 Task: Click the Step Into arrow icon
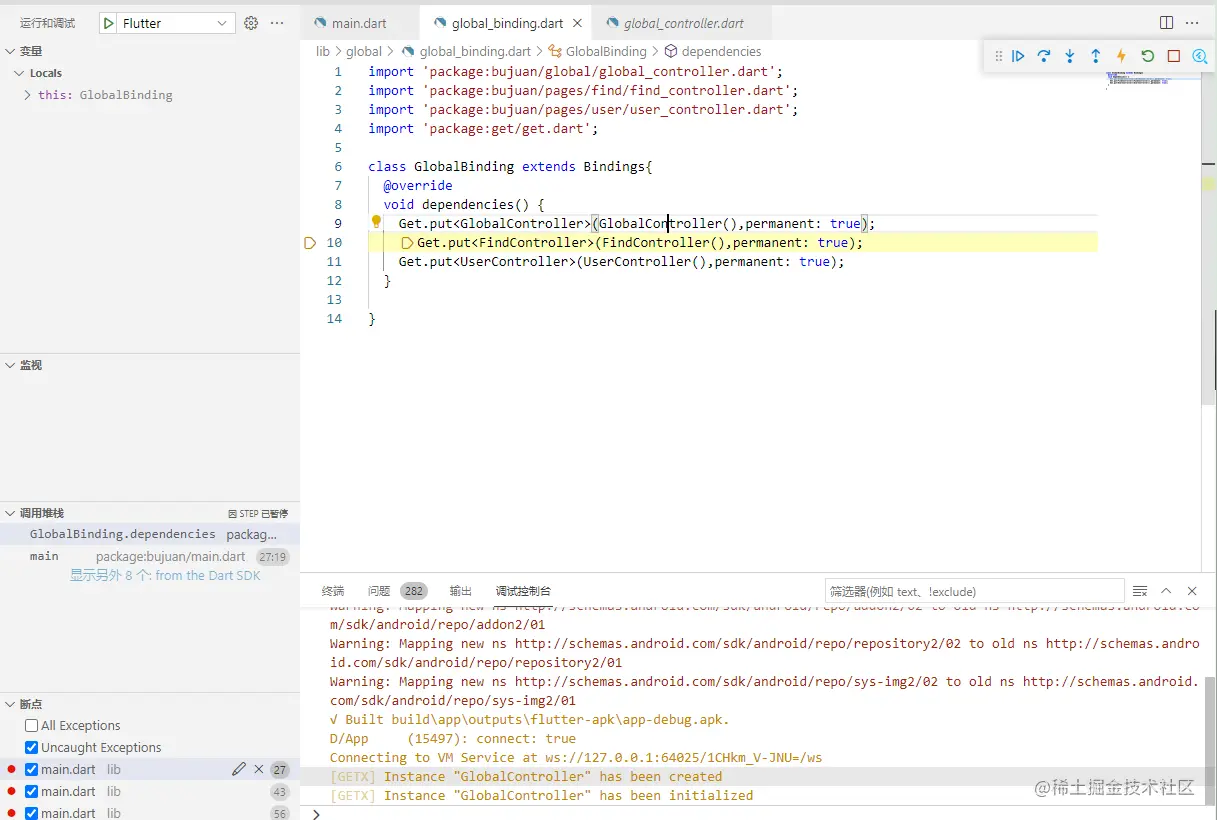click(x=1070, y=57)
